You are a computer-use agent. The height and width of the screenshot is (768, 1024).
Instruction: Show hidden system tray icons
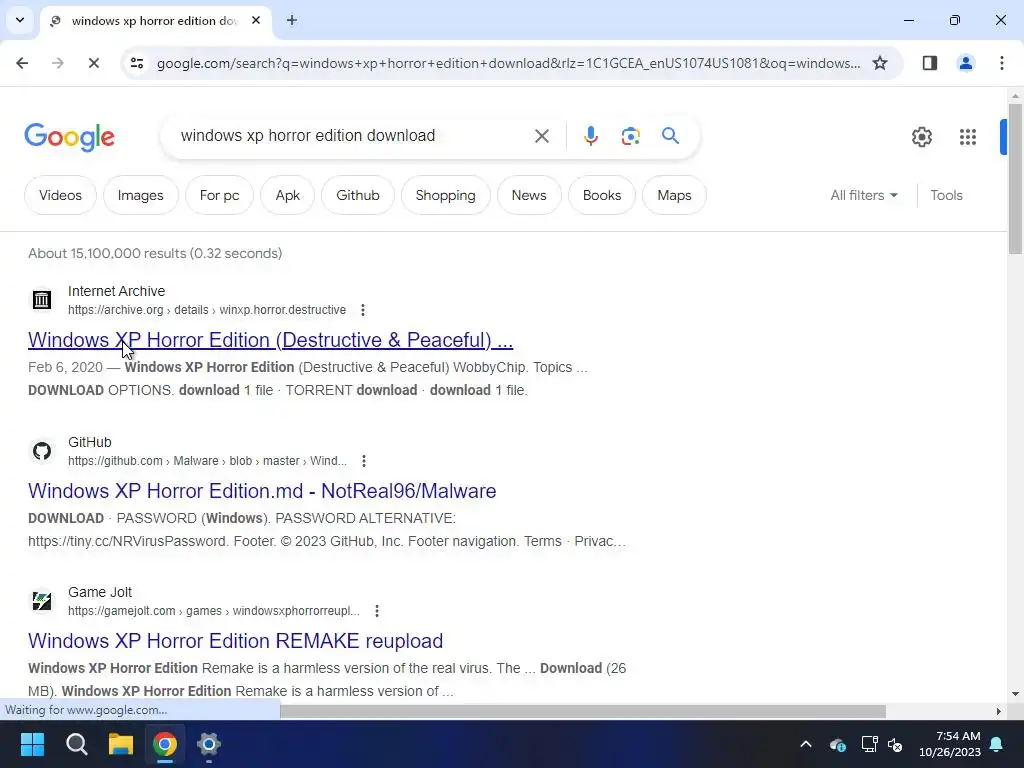point(806,744)
